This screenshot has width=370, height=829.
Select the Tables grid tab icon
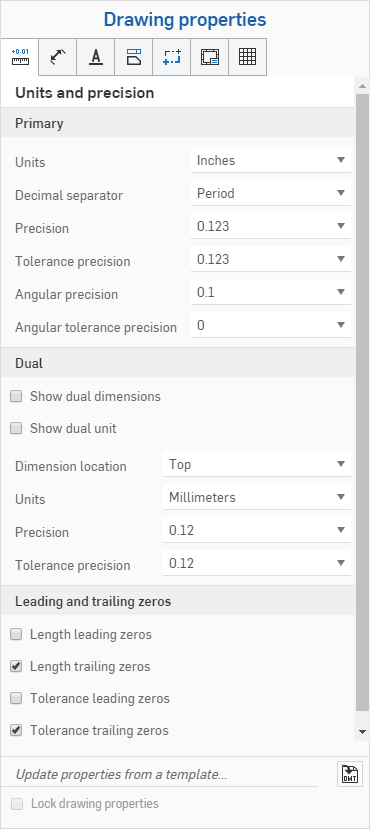(x=247, y=57)
